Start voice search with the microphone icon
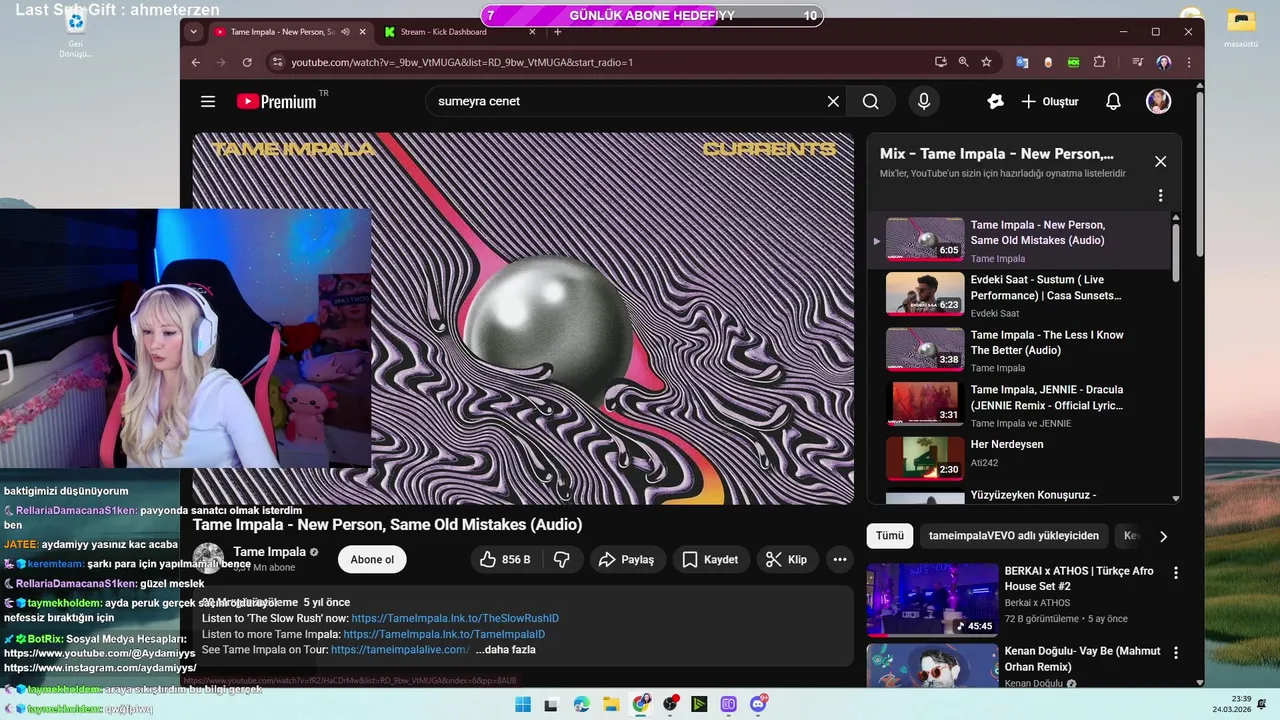Viewport: 1280px width, 720px height. 924,101
